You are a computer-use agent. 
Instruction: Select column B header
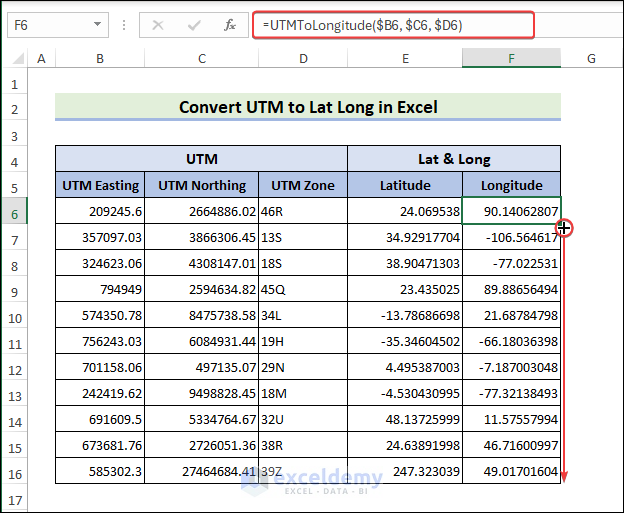(x=100, y=59)
